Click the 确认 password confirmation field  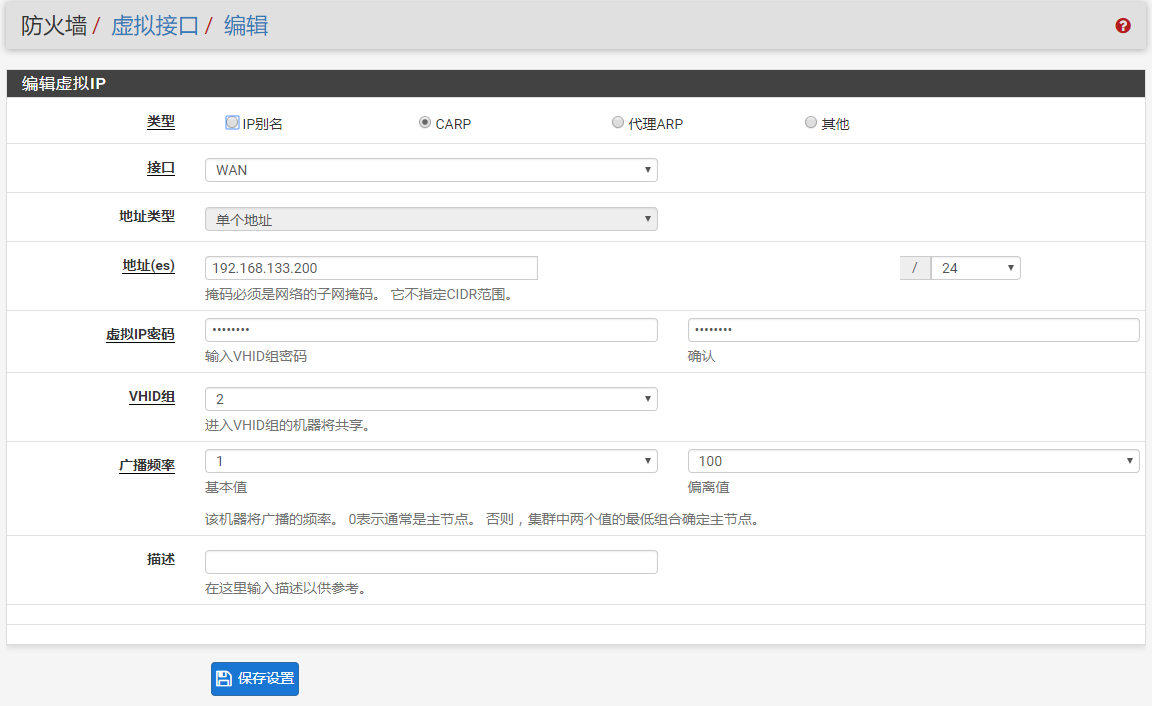pos(913,330)
